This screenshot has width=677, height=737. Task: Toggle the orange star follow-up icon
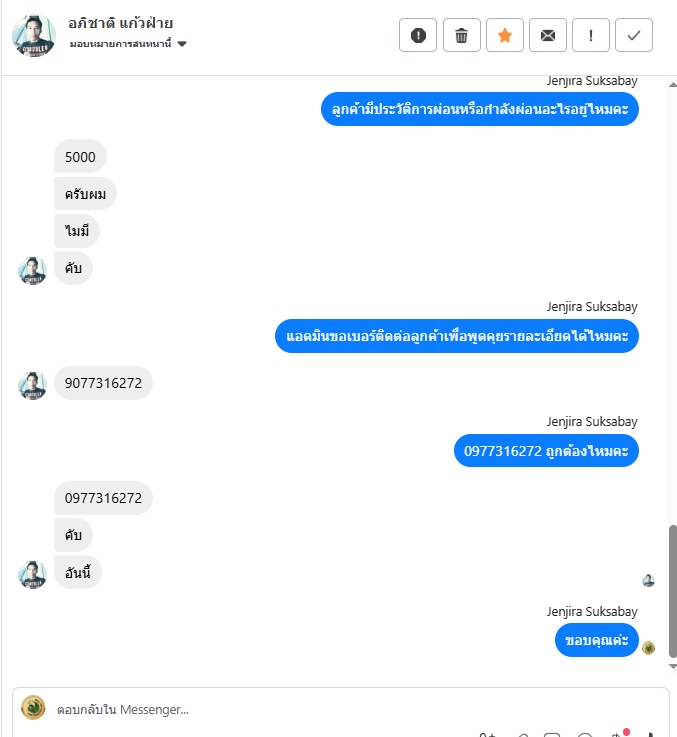504,35
